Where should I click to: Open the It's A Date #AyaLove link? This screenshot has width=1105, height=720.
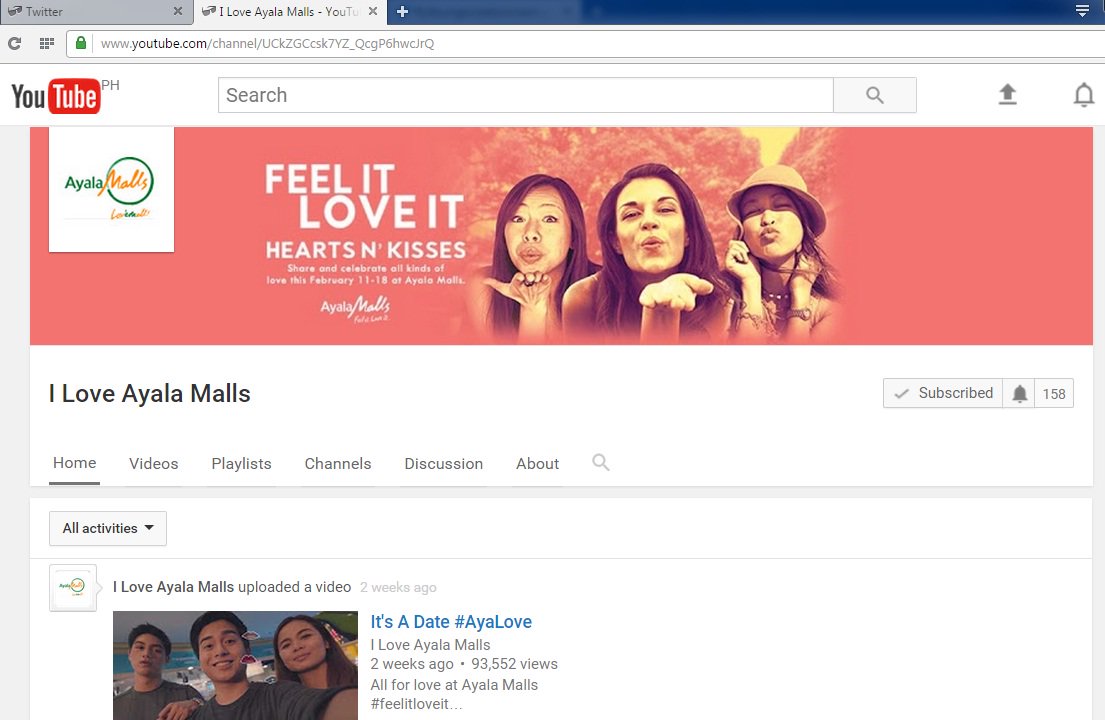[x=451, y=622]
